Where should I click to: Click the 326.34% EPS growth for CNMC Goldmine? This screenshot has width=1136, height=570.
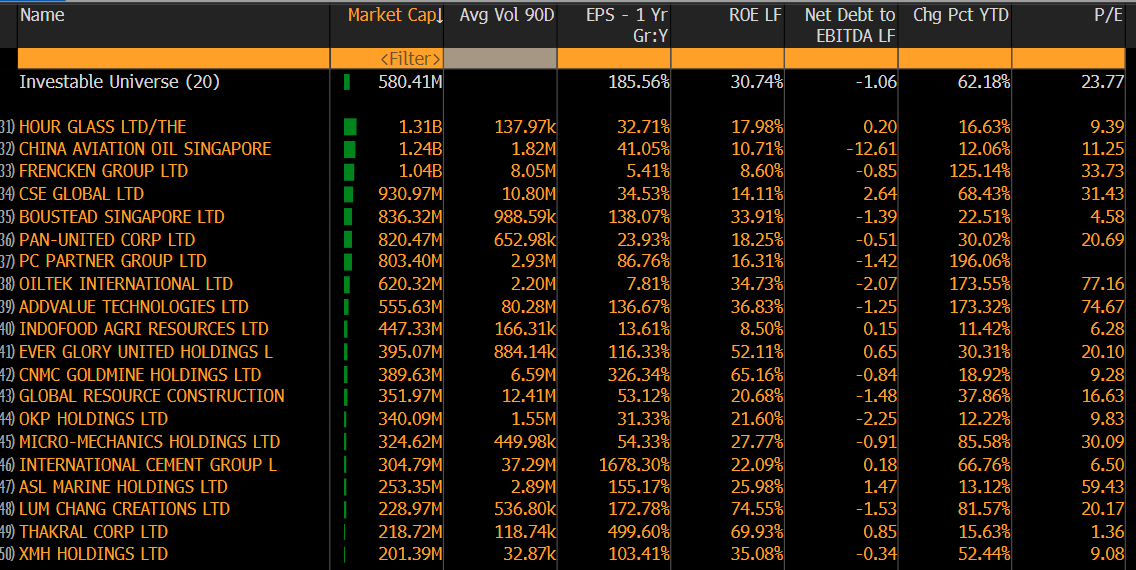(x=639, y=375)
